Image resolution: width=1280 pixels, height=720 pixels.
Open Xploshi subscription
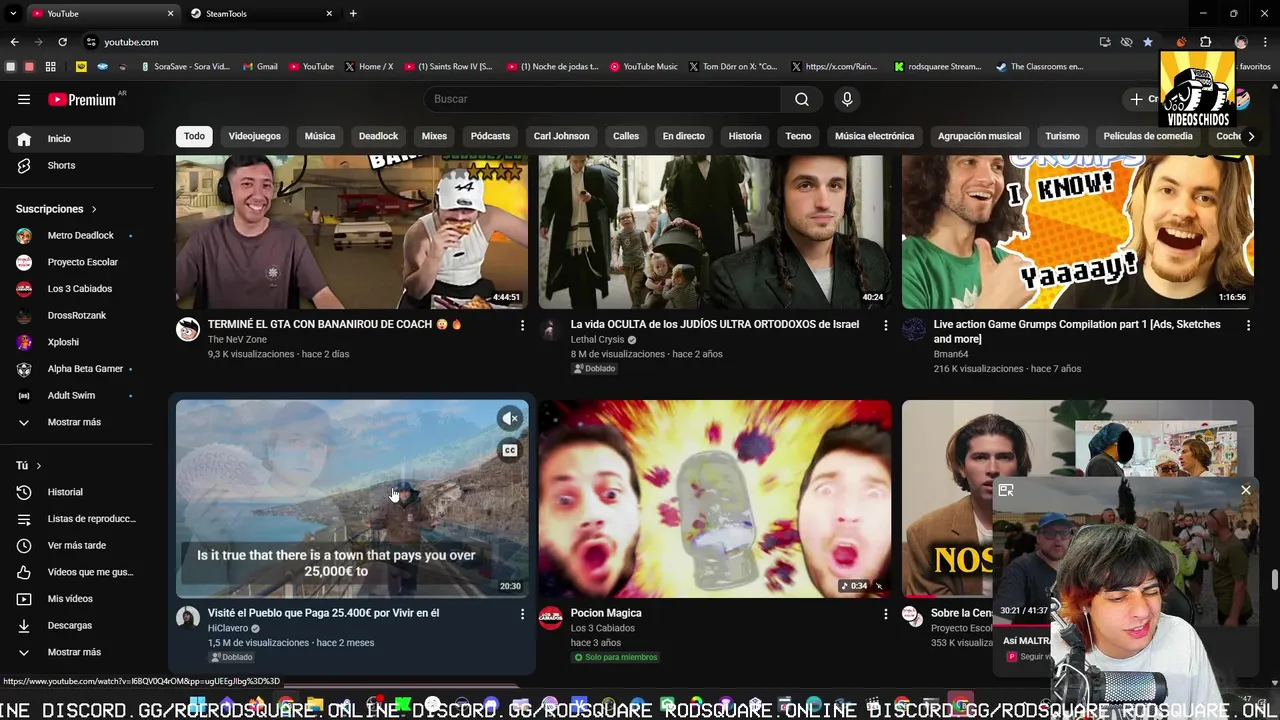[75, 342]
